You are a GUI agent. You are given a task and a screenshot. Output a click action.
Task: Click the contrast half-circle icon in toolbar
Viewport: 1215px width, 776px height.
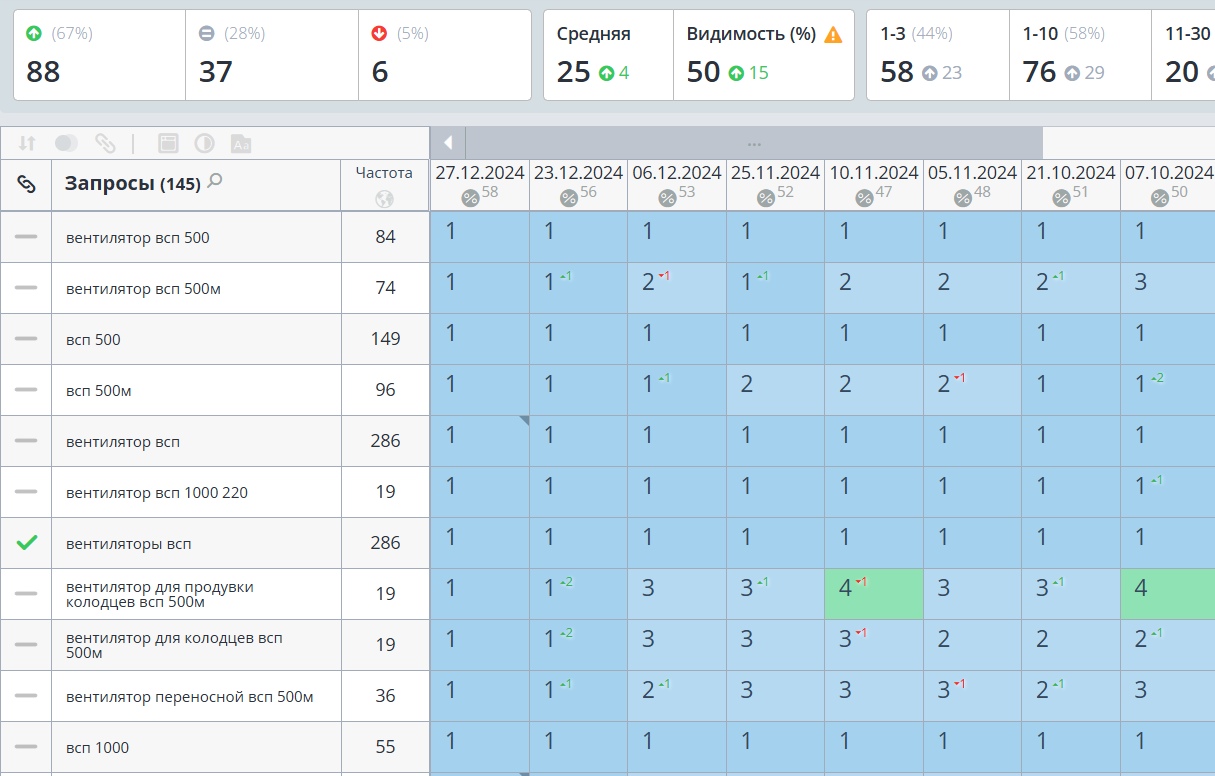[204, 143]
